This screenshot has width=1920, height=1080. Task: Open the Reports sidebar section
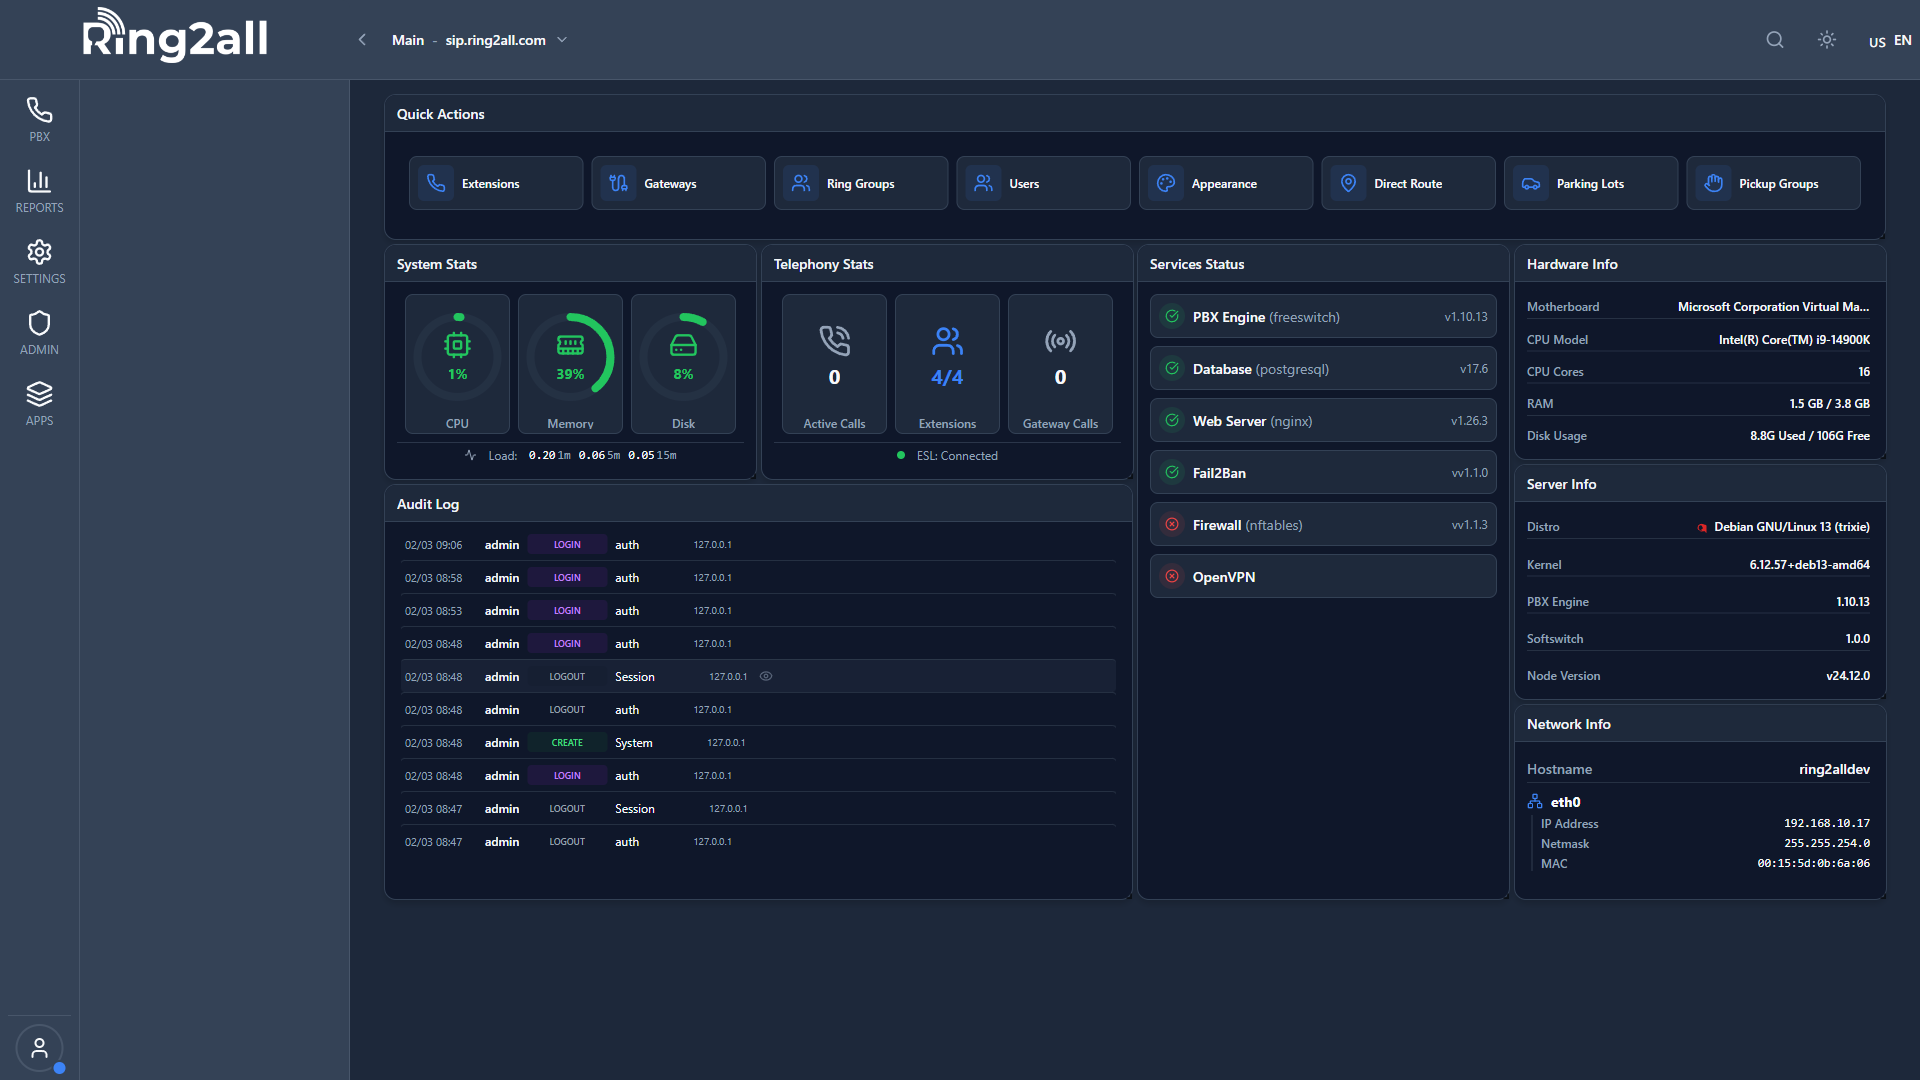click(x=39, y=190)
